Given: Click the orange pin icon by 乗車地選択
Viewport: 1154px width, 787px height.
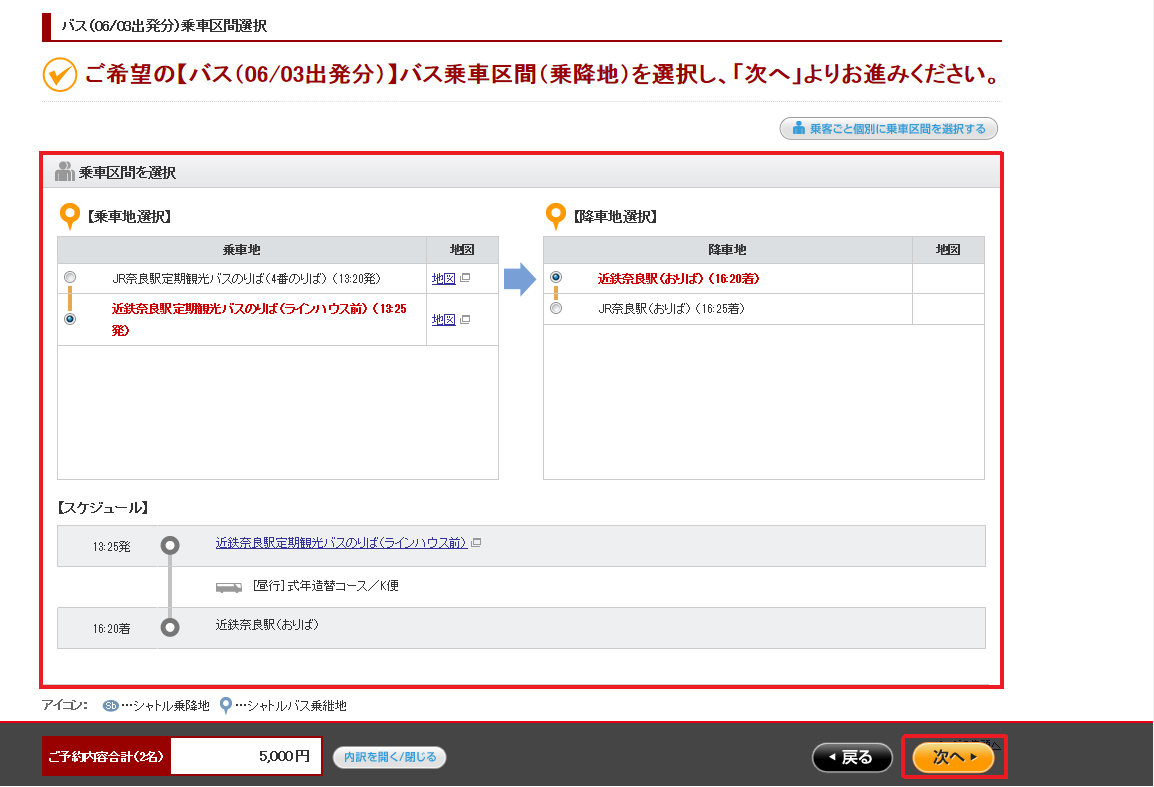Looking at the screenshot, I should pyautogui.click(x=69, y=216).
